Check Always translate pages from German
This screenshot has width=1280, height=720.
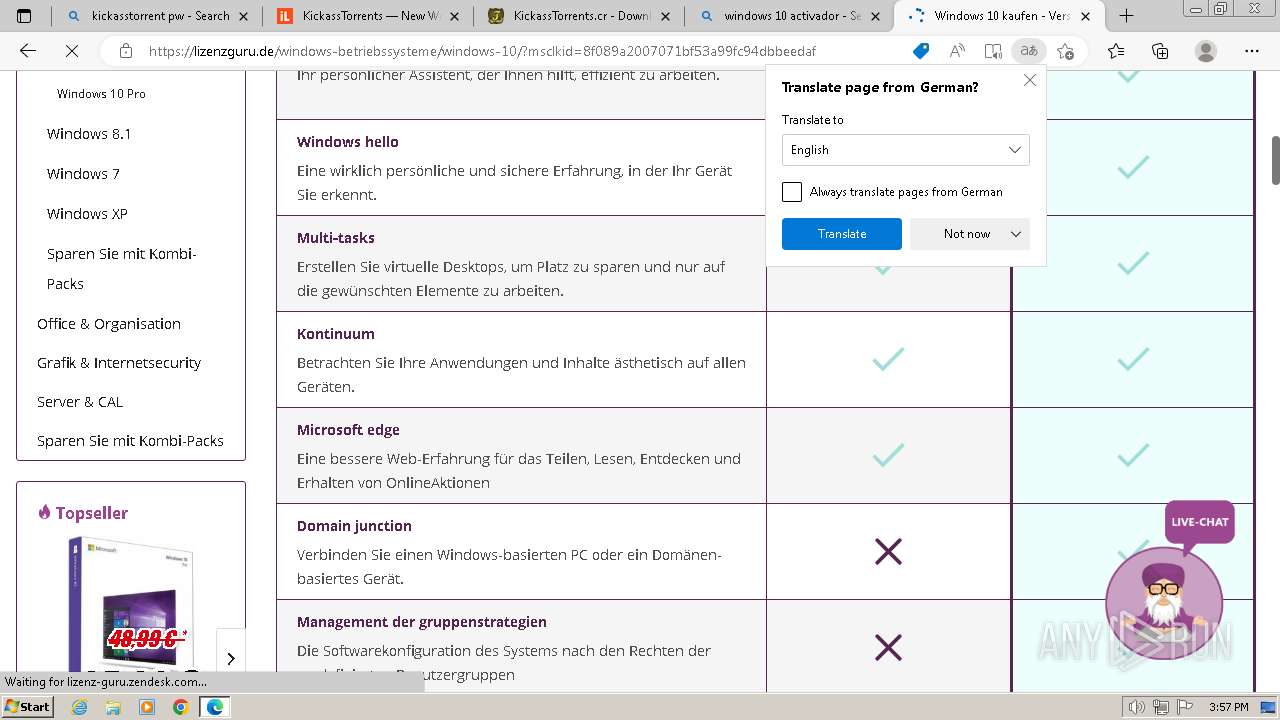tap(792, 192)
